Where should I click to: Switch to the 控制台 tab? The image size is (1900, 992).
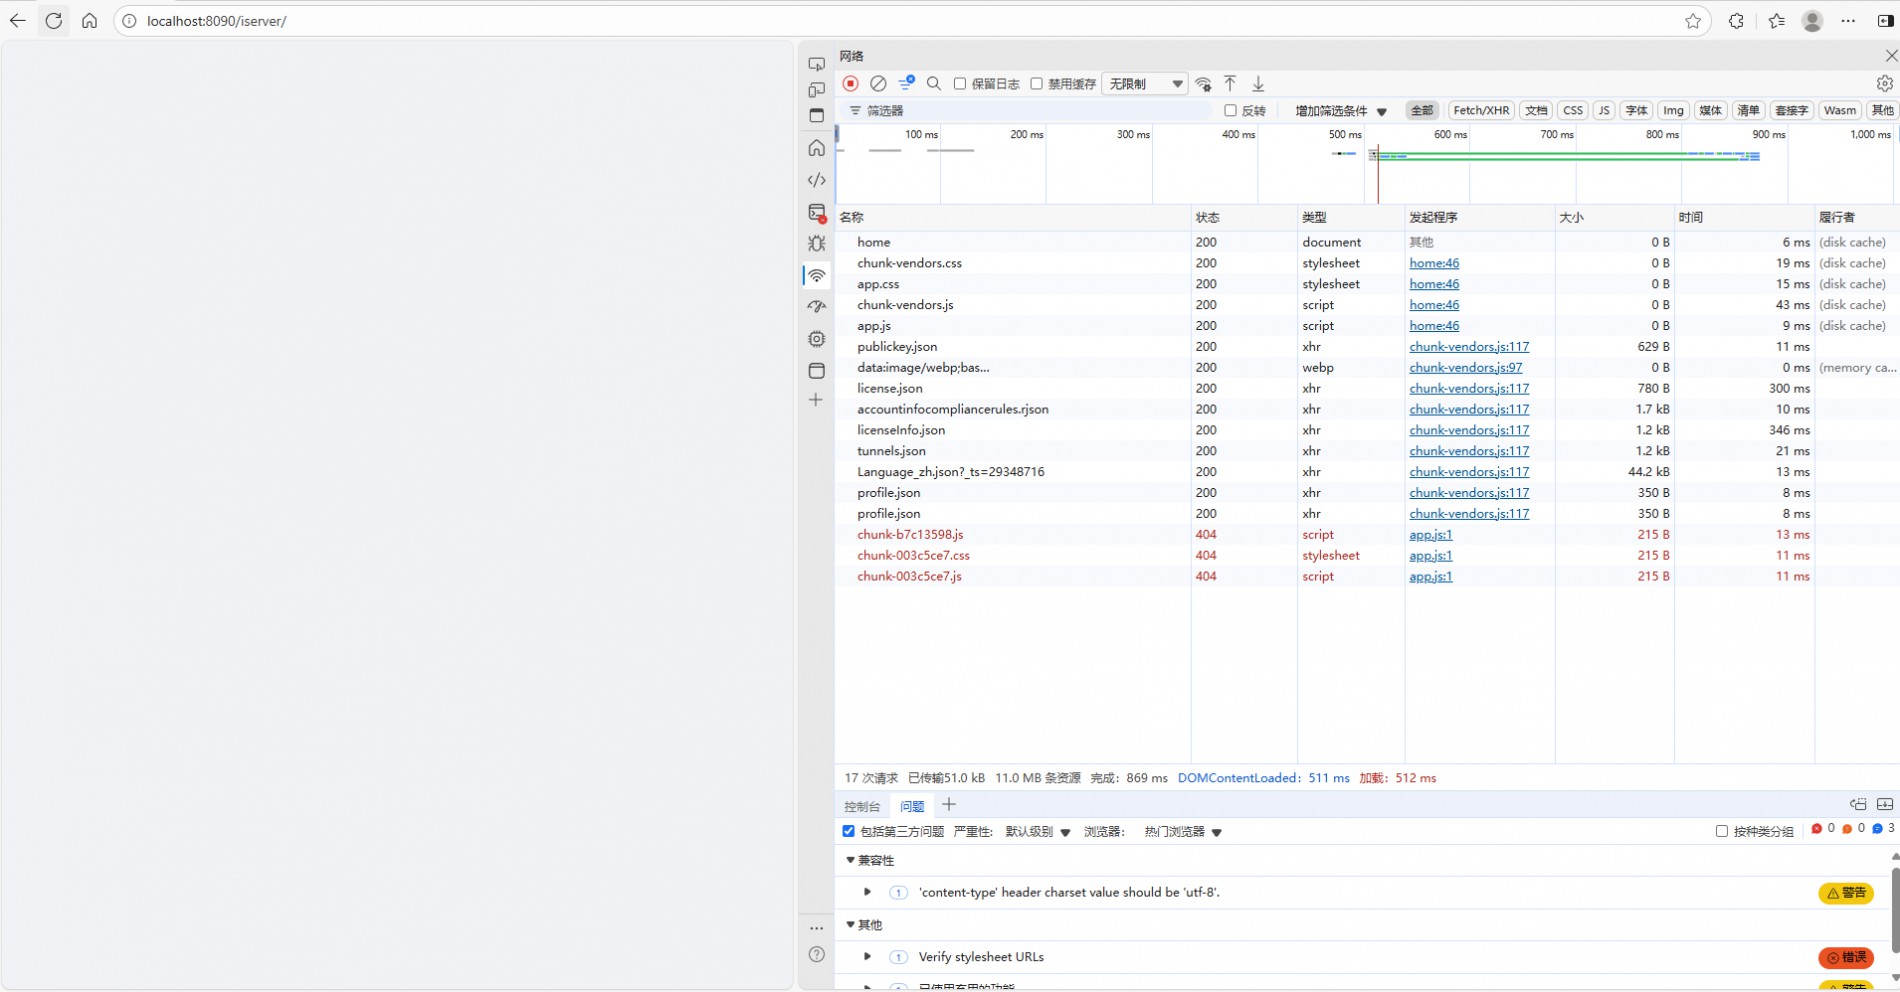point(862,806)
